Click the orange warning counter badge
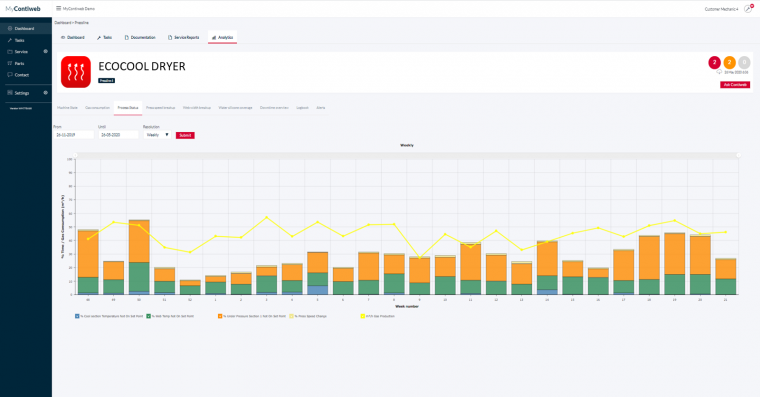Viewport: 760px width, 397px height. point(729,62)
